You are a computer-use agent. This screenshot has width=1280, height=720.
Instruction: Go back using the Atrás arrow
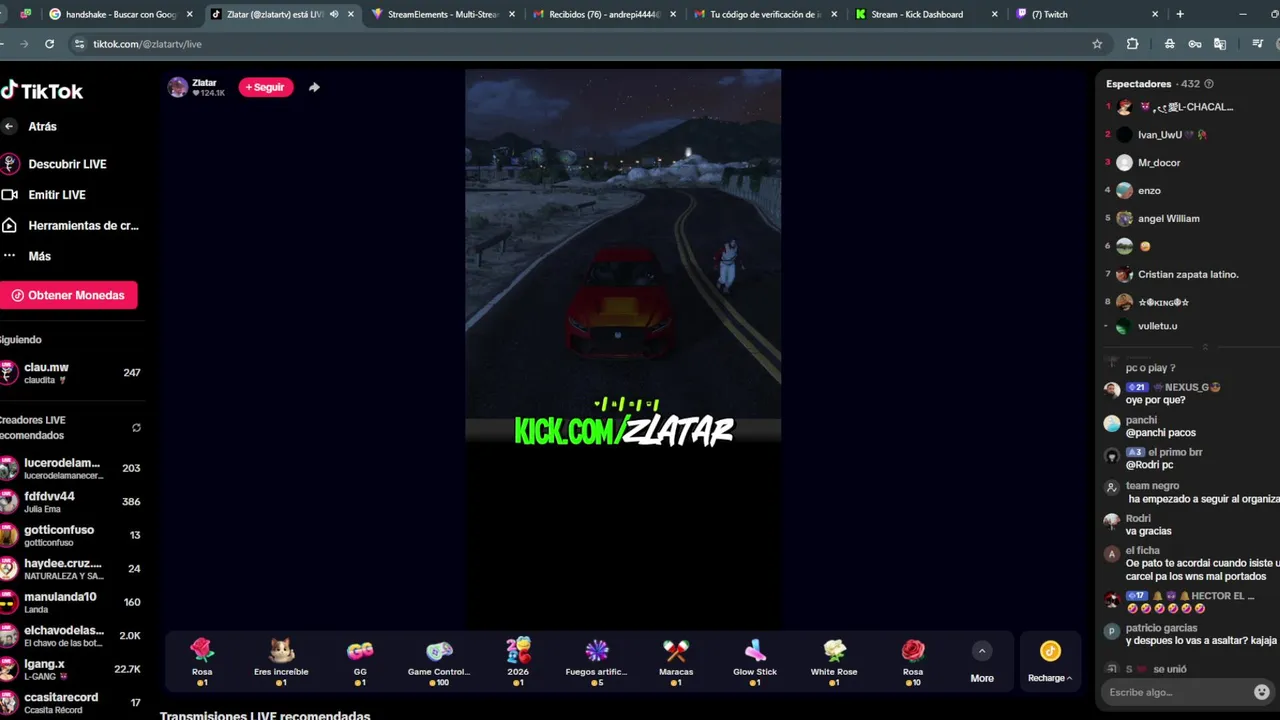click(9, 126)
